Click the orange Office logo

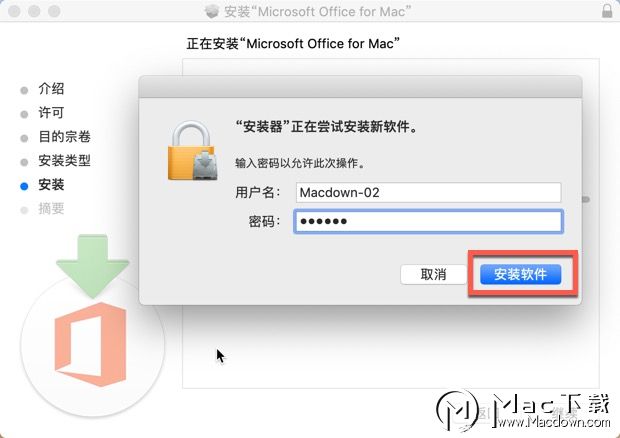coord(91,344)
